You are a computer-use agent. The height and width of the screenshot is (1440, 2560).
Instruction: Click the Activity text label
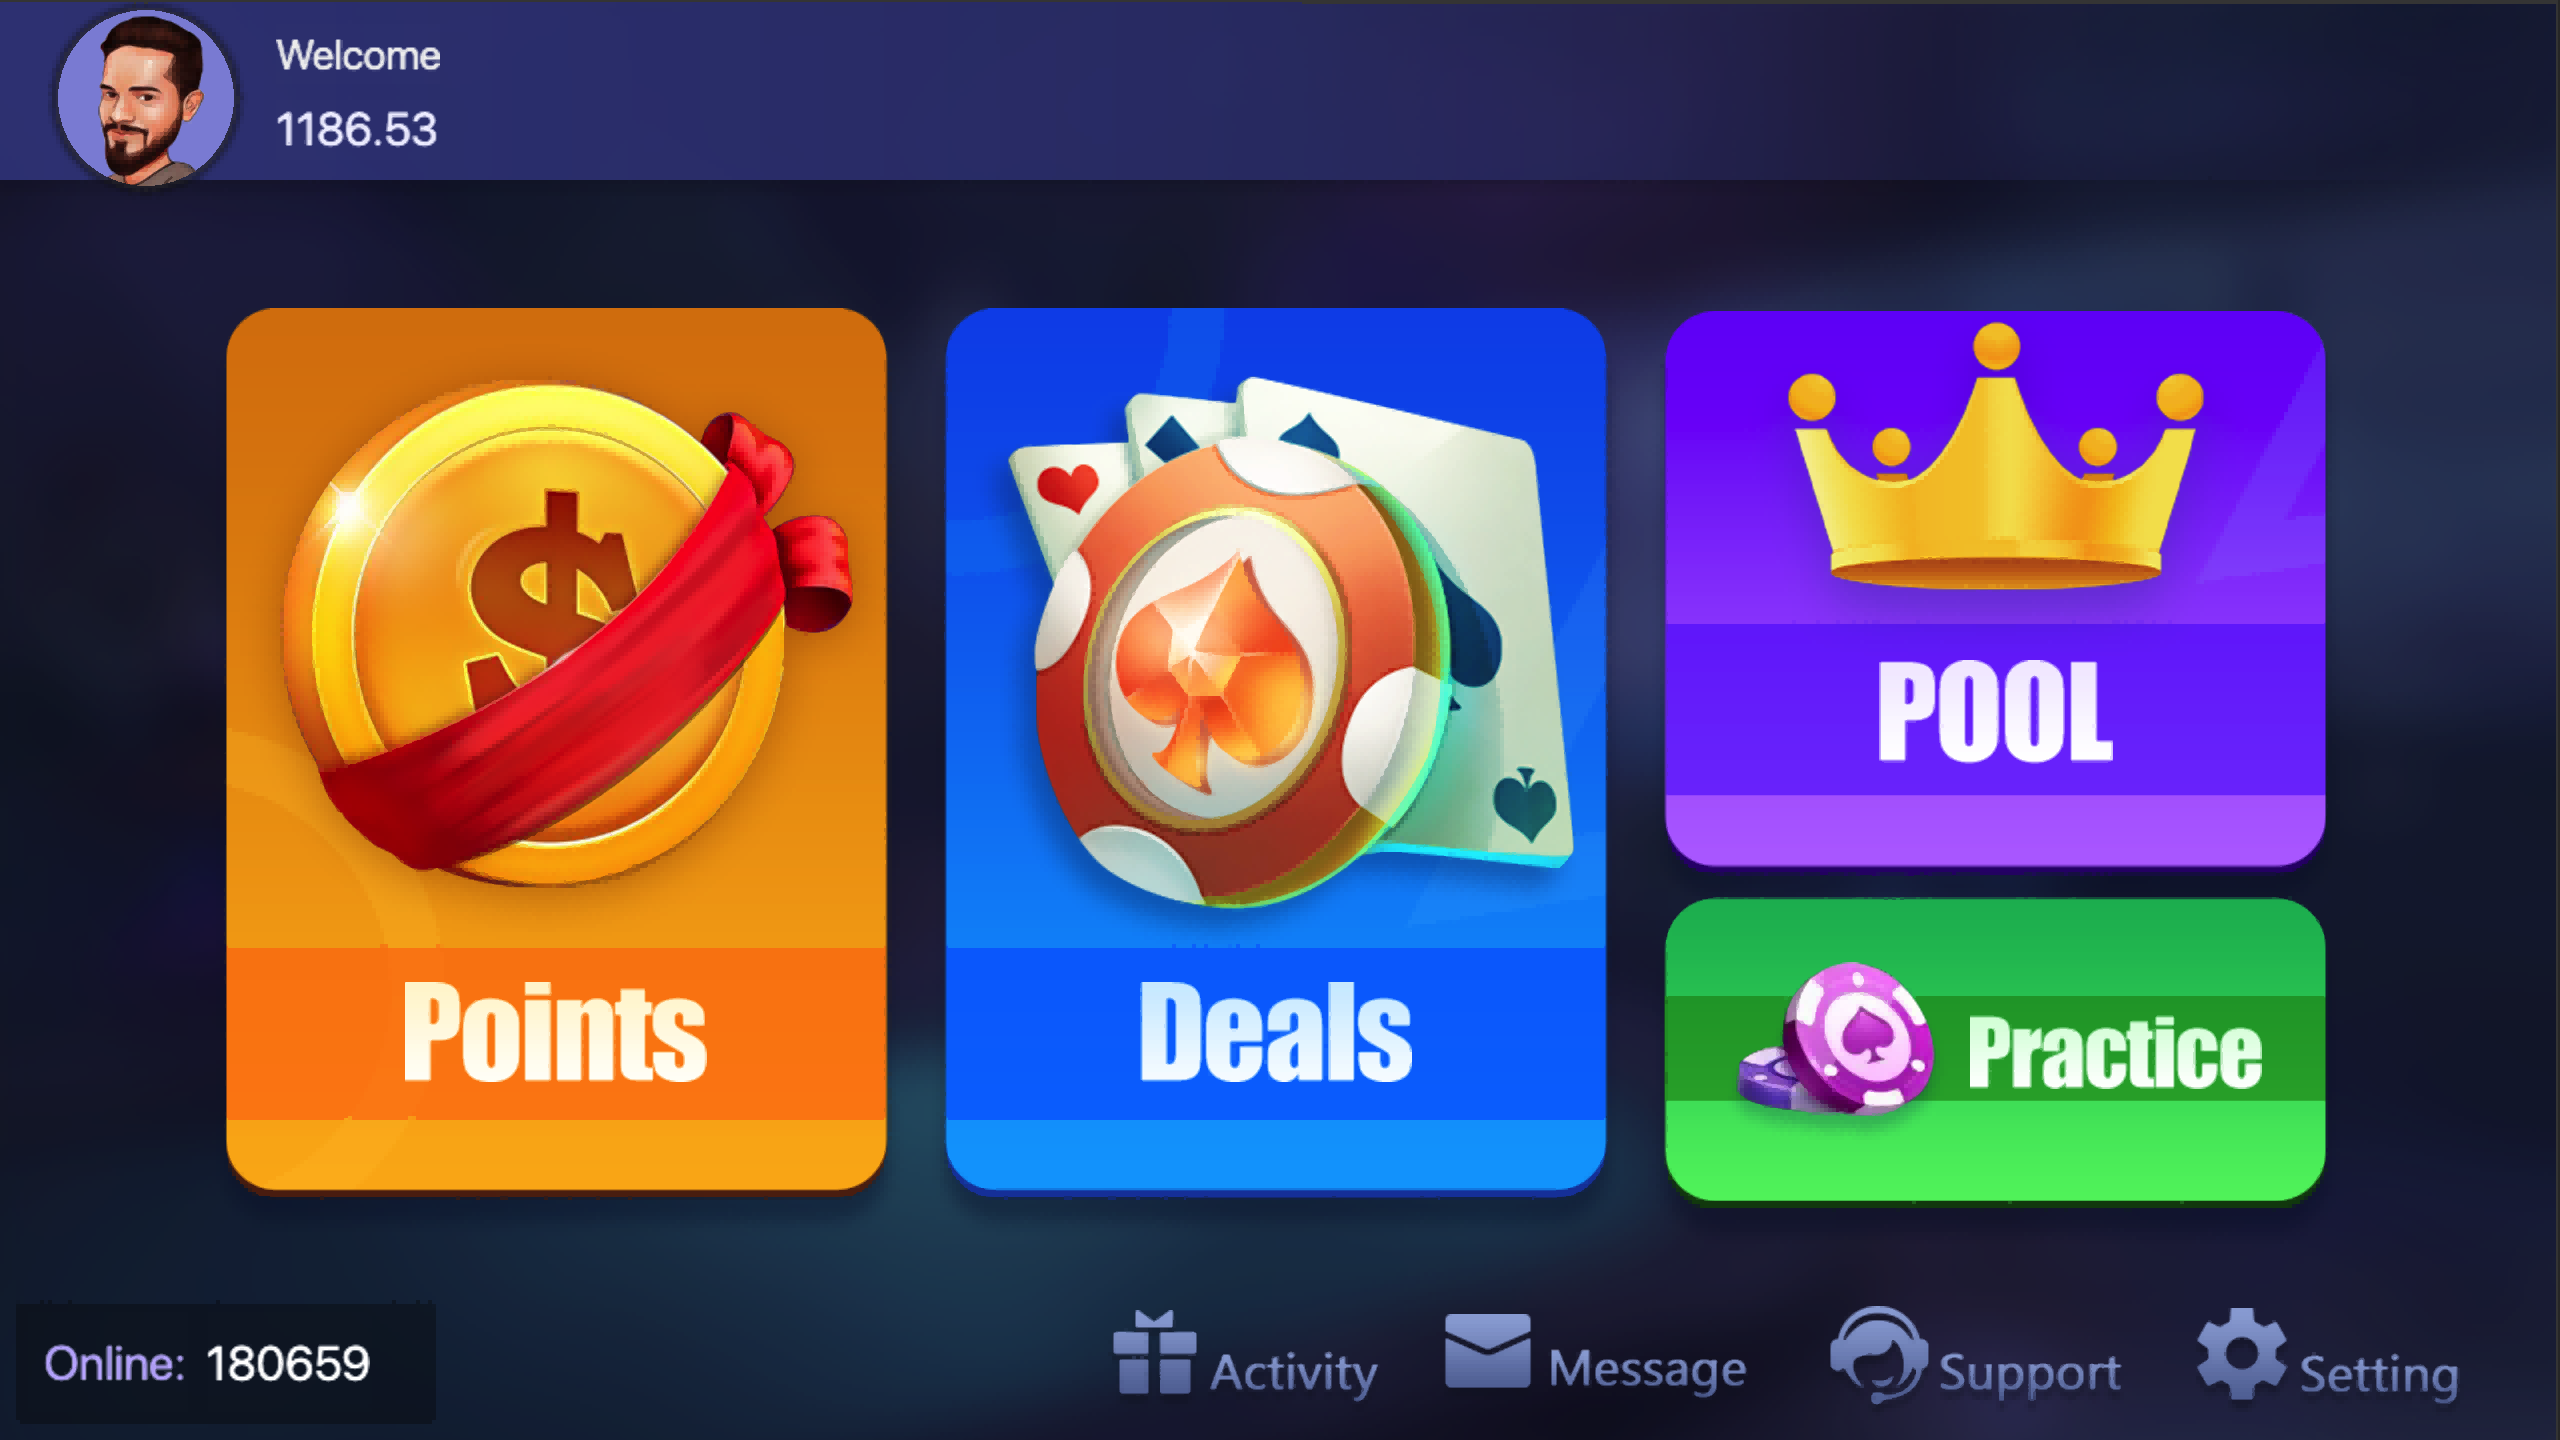[1294, 1372]
